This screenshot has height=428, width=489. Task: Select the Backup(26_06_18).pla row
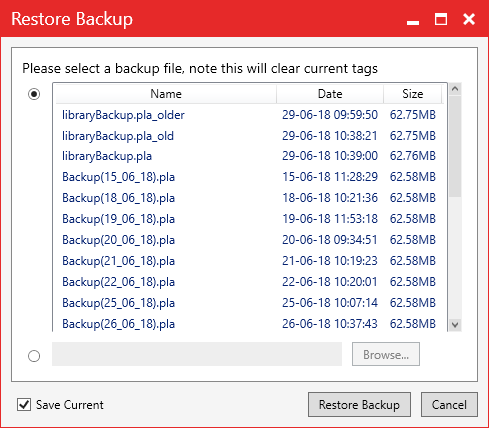click(x=249, y=324)
